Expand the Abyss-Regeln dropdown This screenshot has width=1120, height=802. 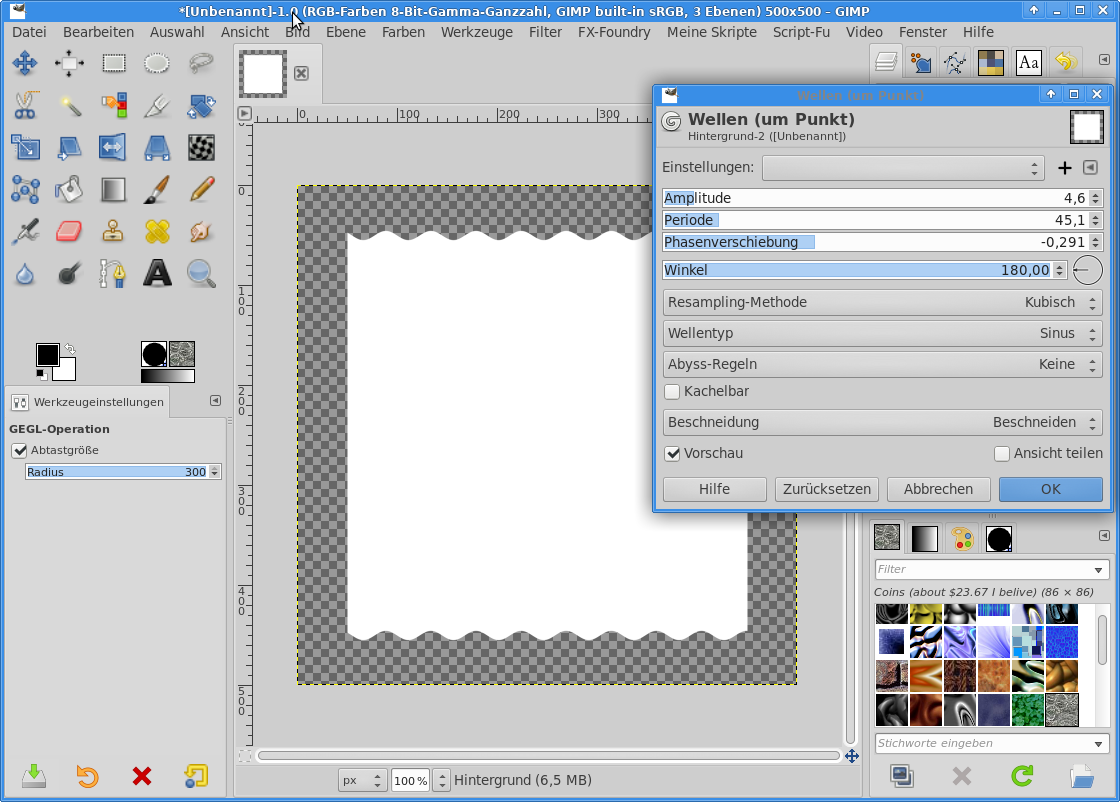[882, 364]
